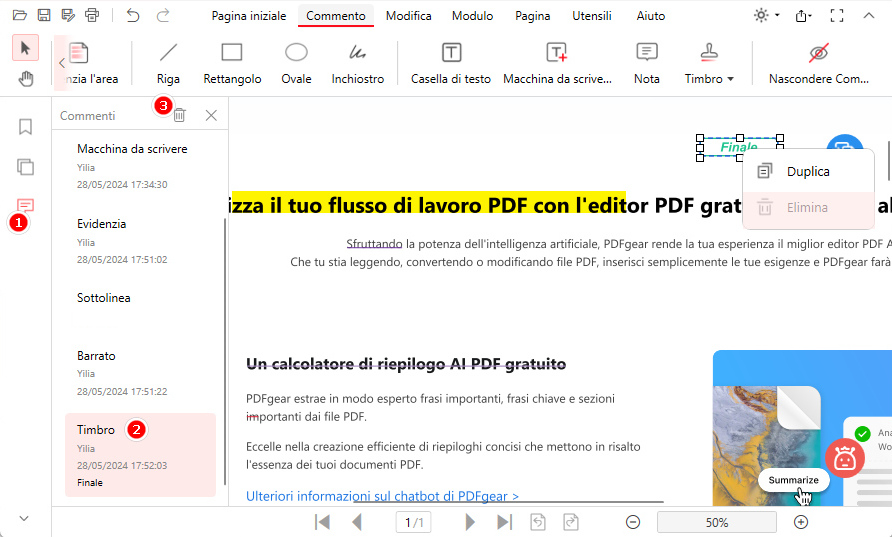Open the Pagina tab
The height and width of the screenshot is (537, 892).
[532, 16]
